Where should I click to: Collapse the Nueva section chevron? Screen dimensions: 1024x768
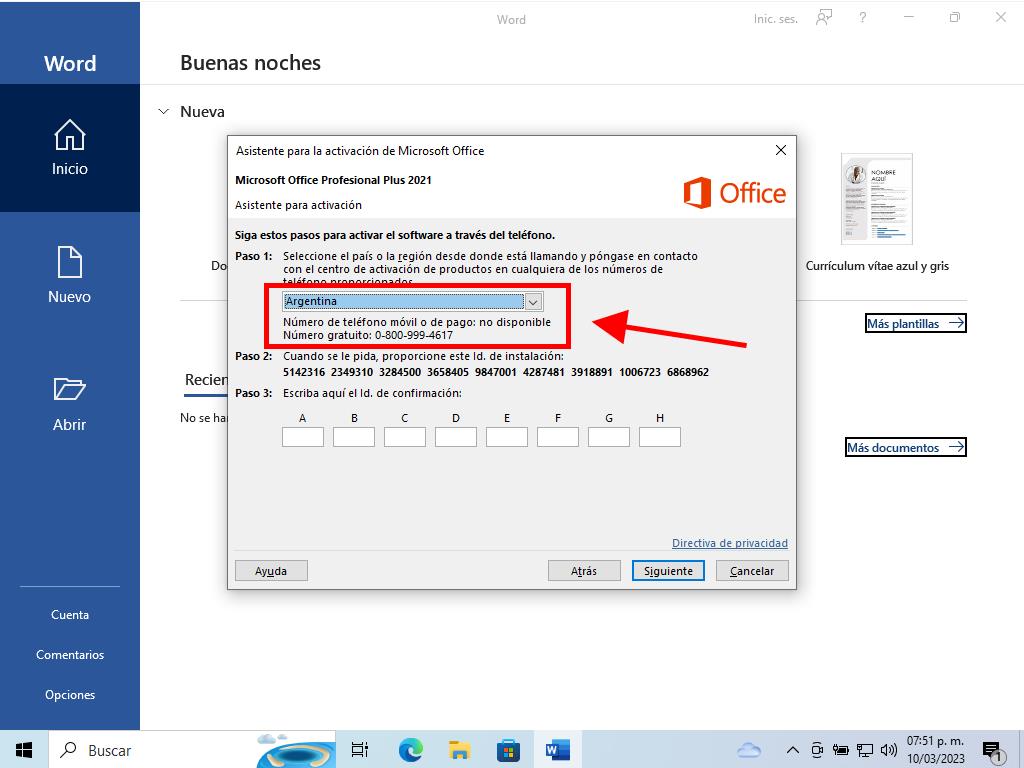point(164,112)
